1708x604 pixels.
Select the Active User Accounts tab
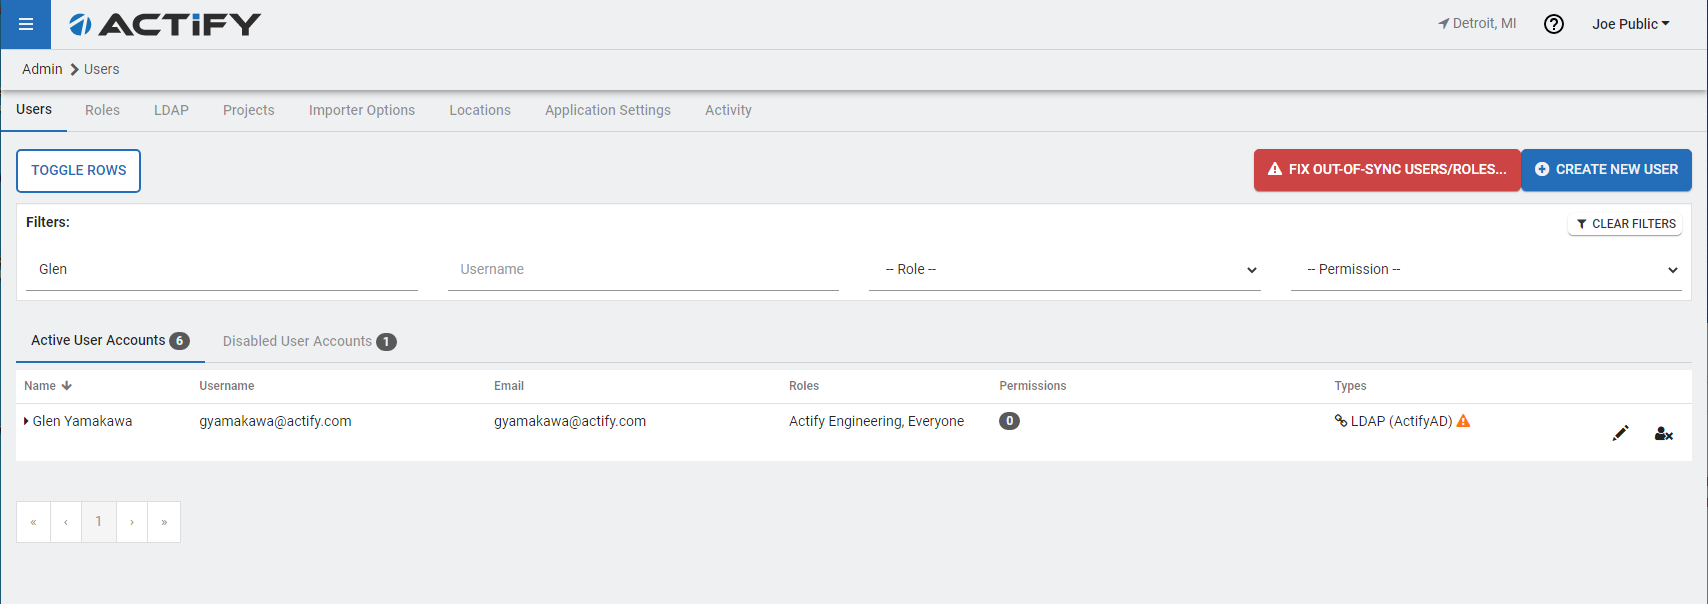110,341
